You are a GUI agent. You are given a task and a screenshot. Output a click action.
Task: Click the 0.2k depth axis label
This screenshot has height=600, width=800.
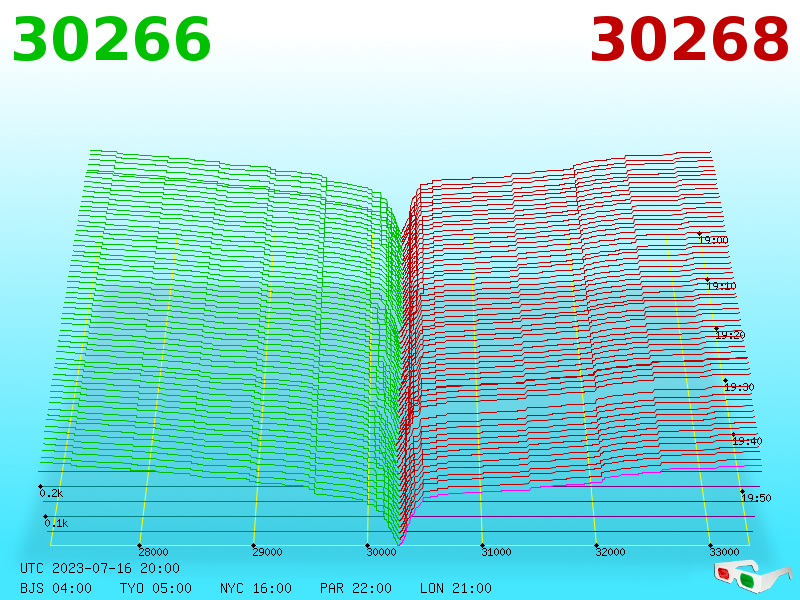(x=51, y=493)
